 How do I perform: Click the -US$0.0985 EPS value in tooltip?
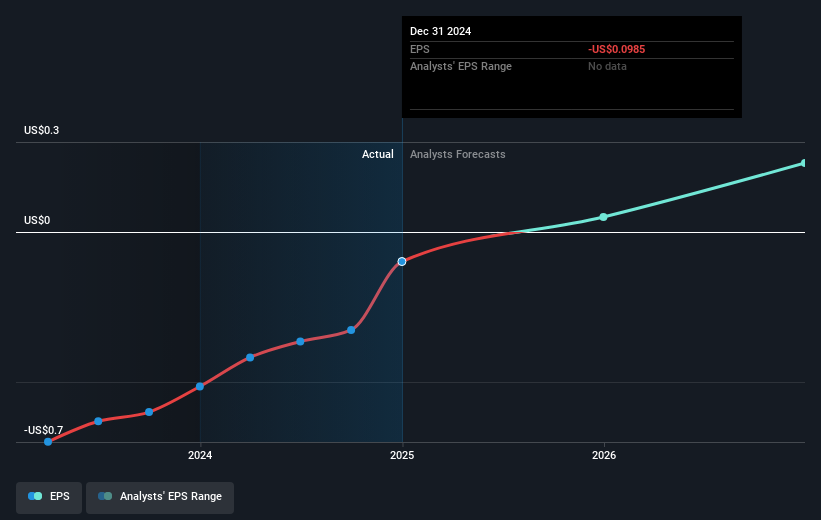click(616, 49)
